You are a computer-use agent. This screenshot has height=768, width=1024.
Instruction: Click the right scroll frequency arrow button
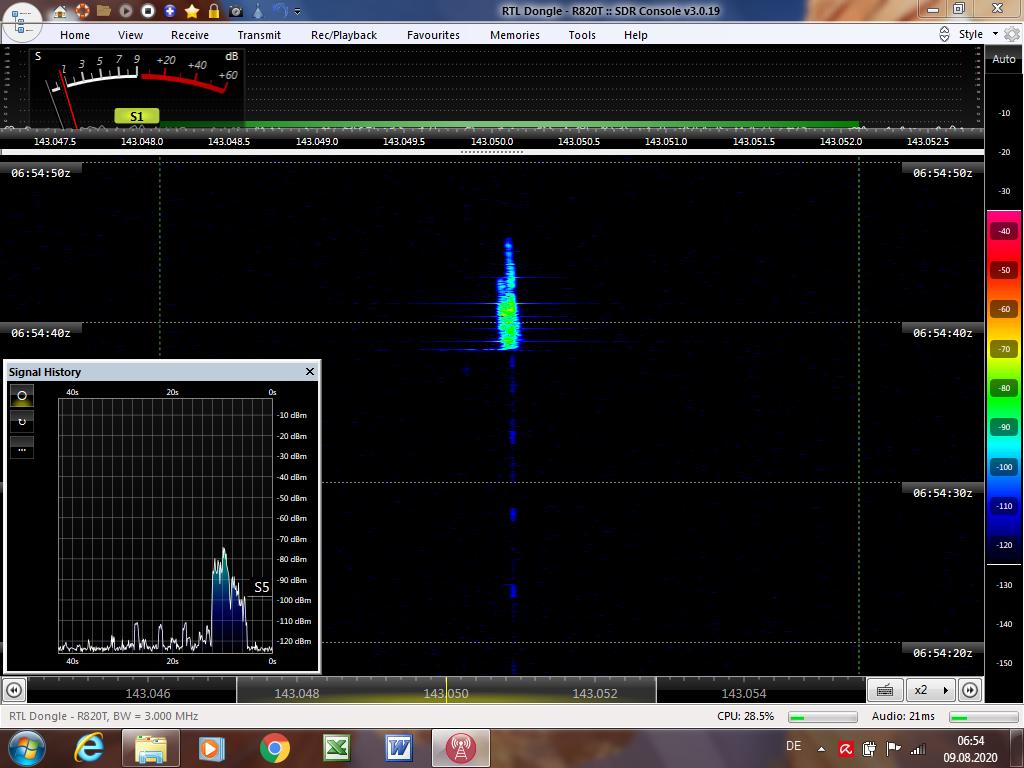tap(970, 690)
